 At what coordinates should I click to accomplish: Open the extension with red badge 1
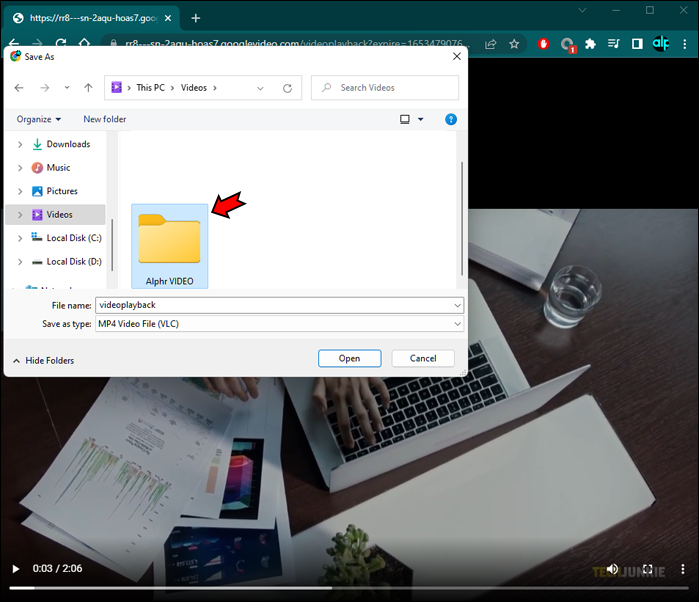point(568,45)
